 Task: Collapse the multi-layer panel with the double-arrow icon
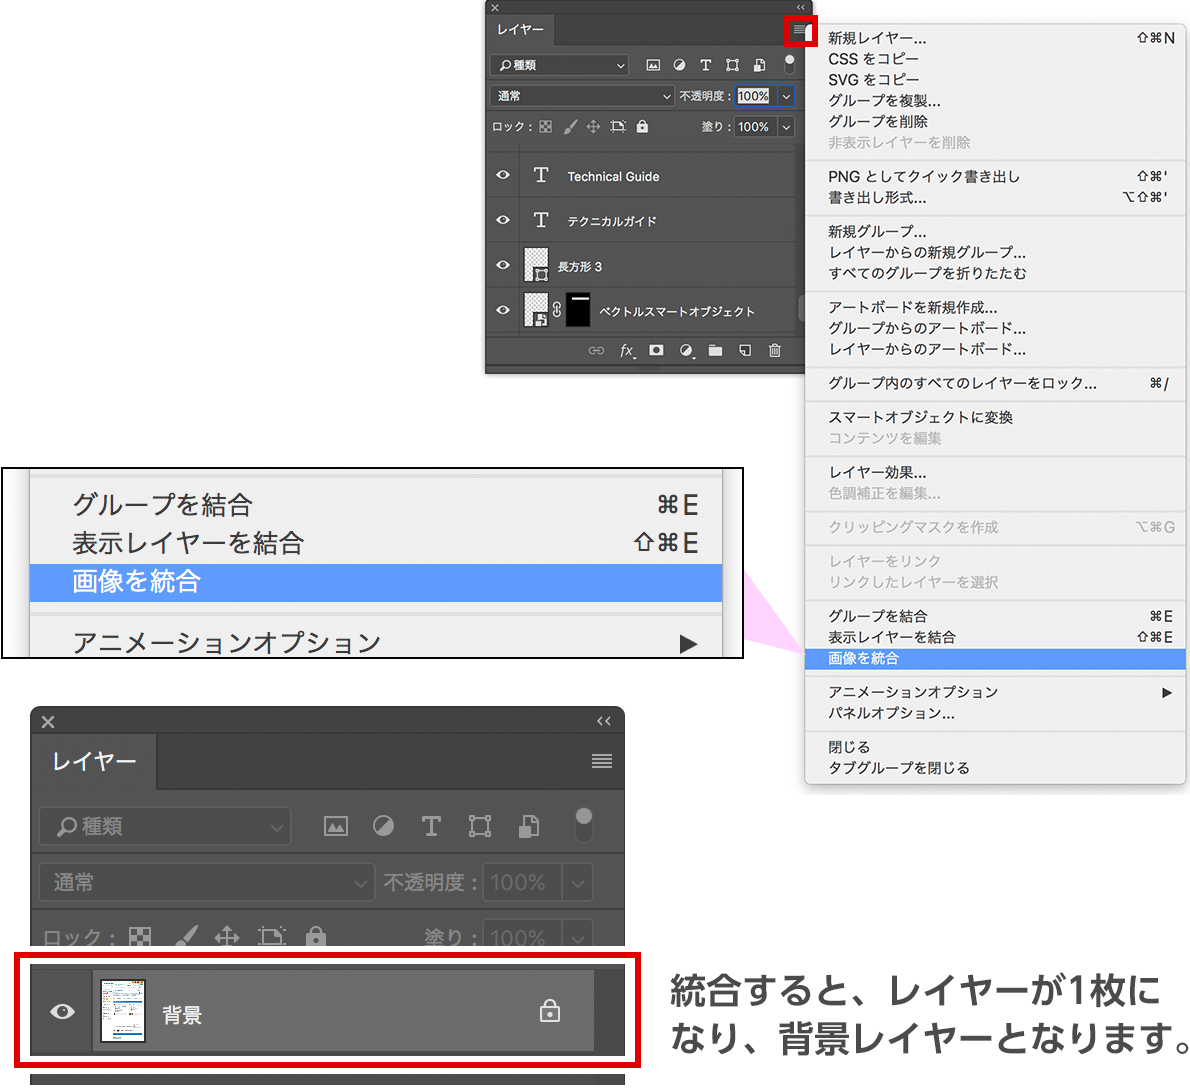pos(801,7)
